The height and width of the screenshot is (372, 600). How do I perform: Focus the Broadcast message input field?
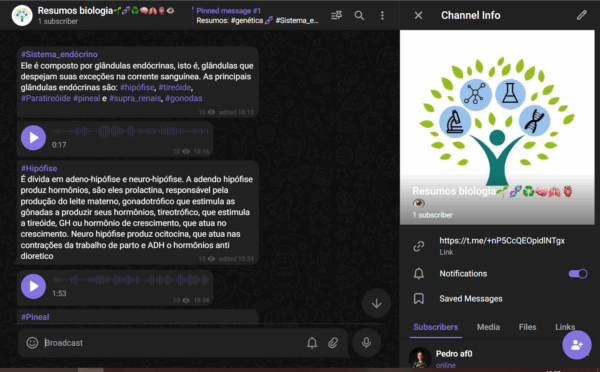[x=172, y=343]
